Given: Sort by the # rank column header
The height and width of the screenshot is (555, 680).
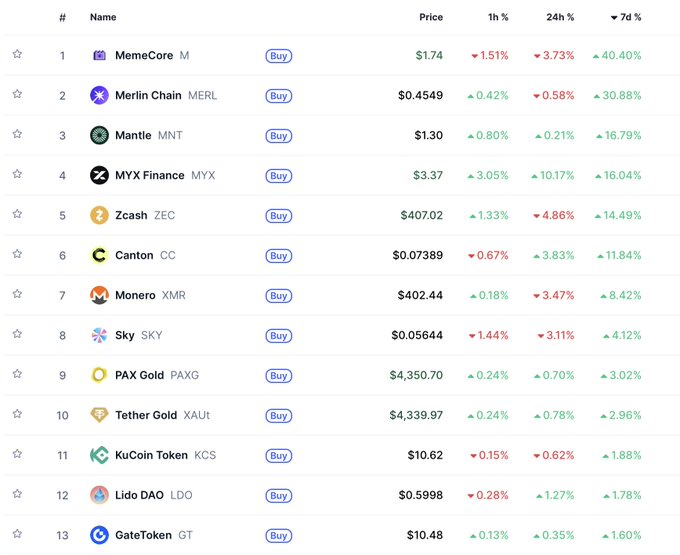Looking at the screenshot, I should pos(62,17).
